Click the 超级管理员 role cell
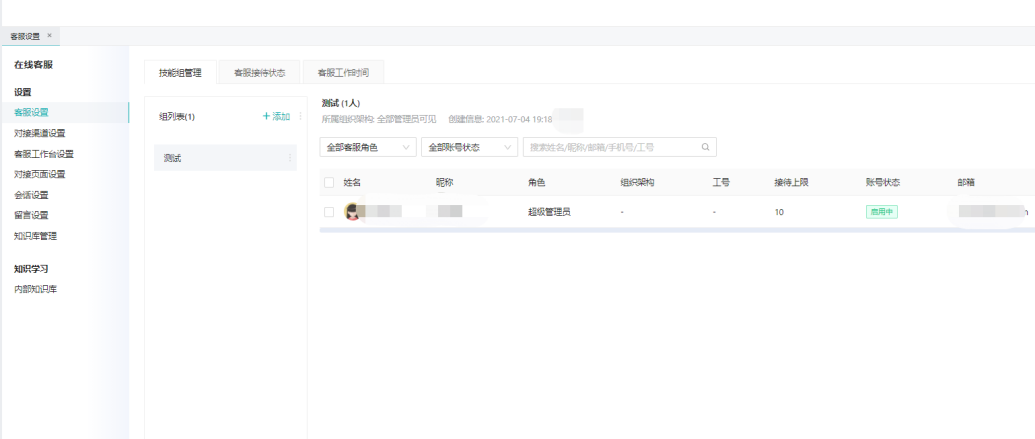Screen dimensions: 1035x439 (549, 213)
